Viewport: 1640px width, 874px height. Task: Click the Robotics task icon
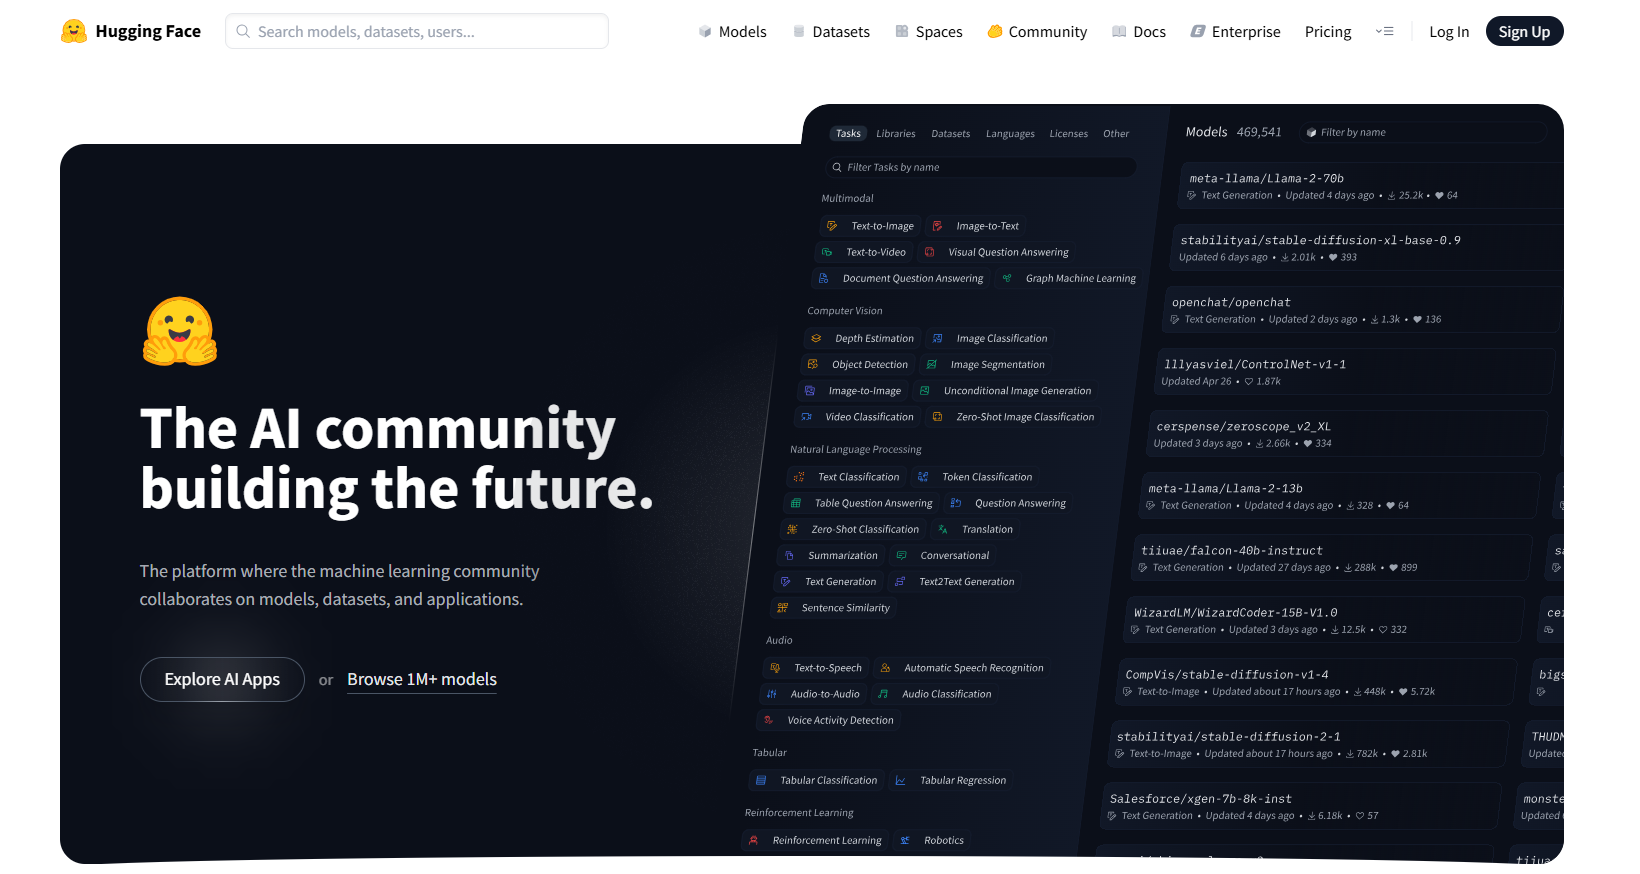coord(905,840)
